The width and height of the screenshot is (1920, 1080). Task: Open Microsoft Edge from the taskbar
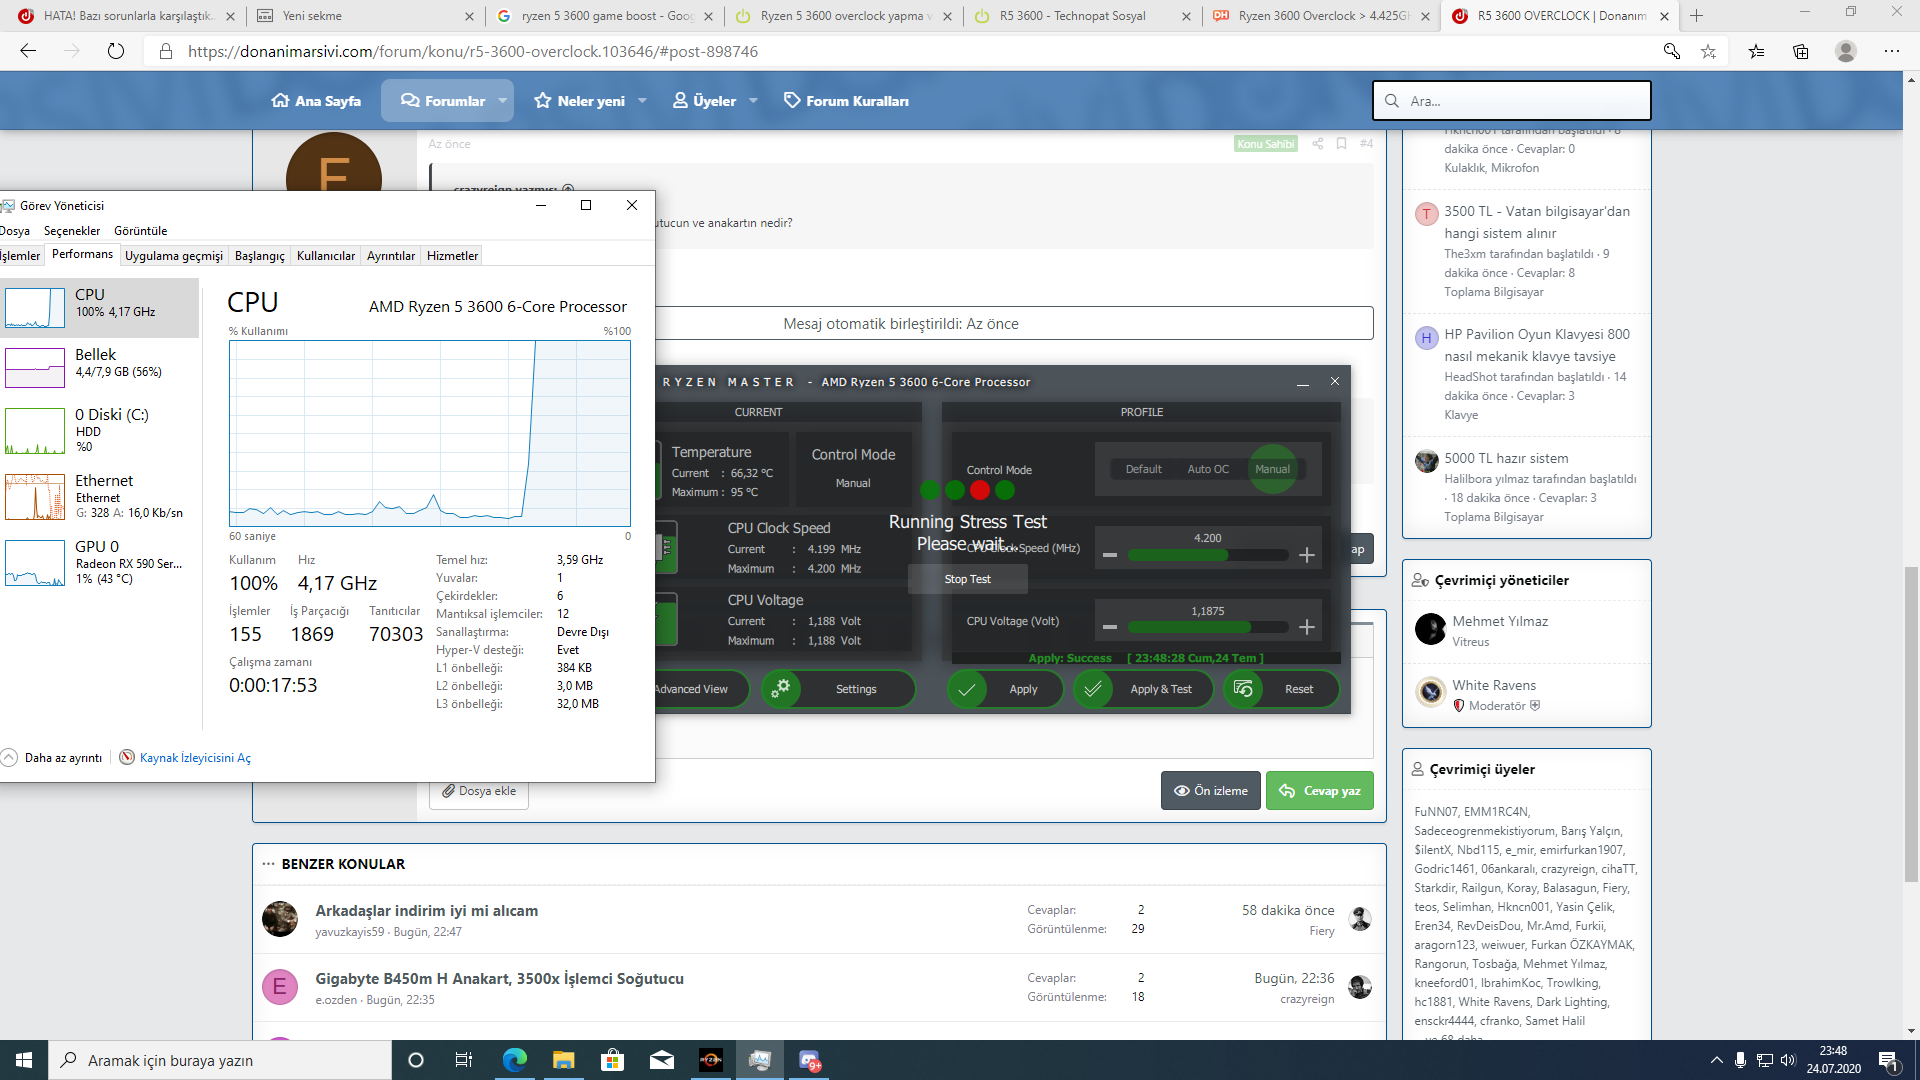(x=515, y=1060)
